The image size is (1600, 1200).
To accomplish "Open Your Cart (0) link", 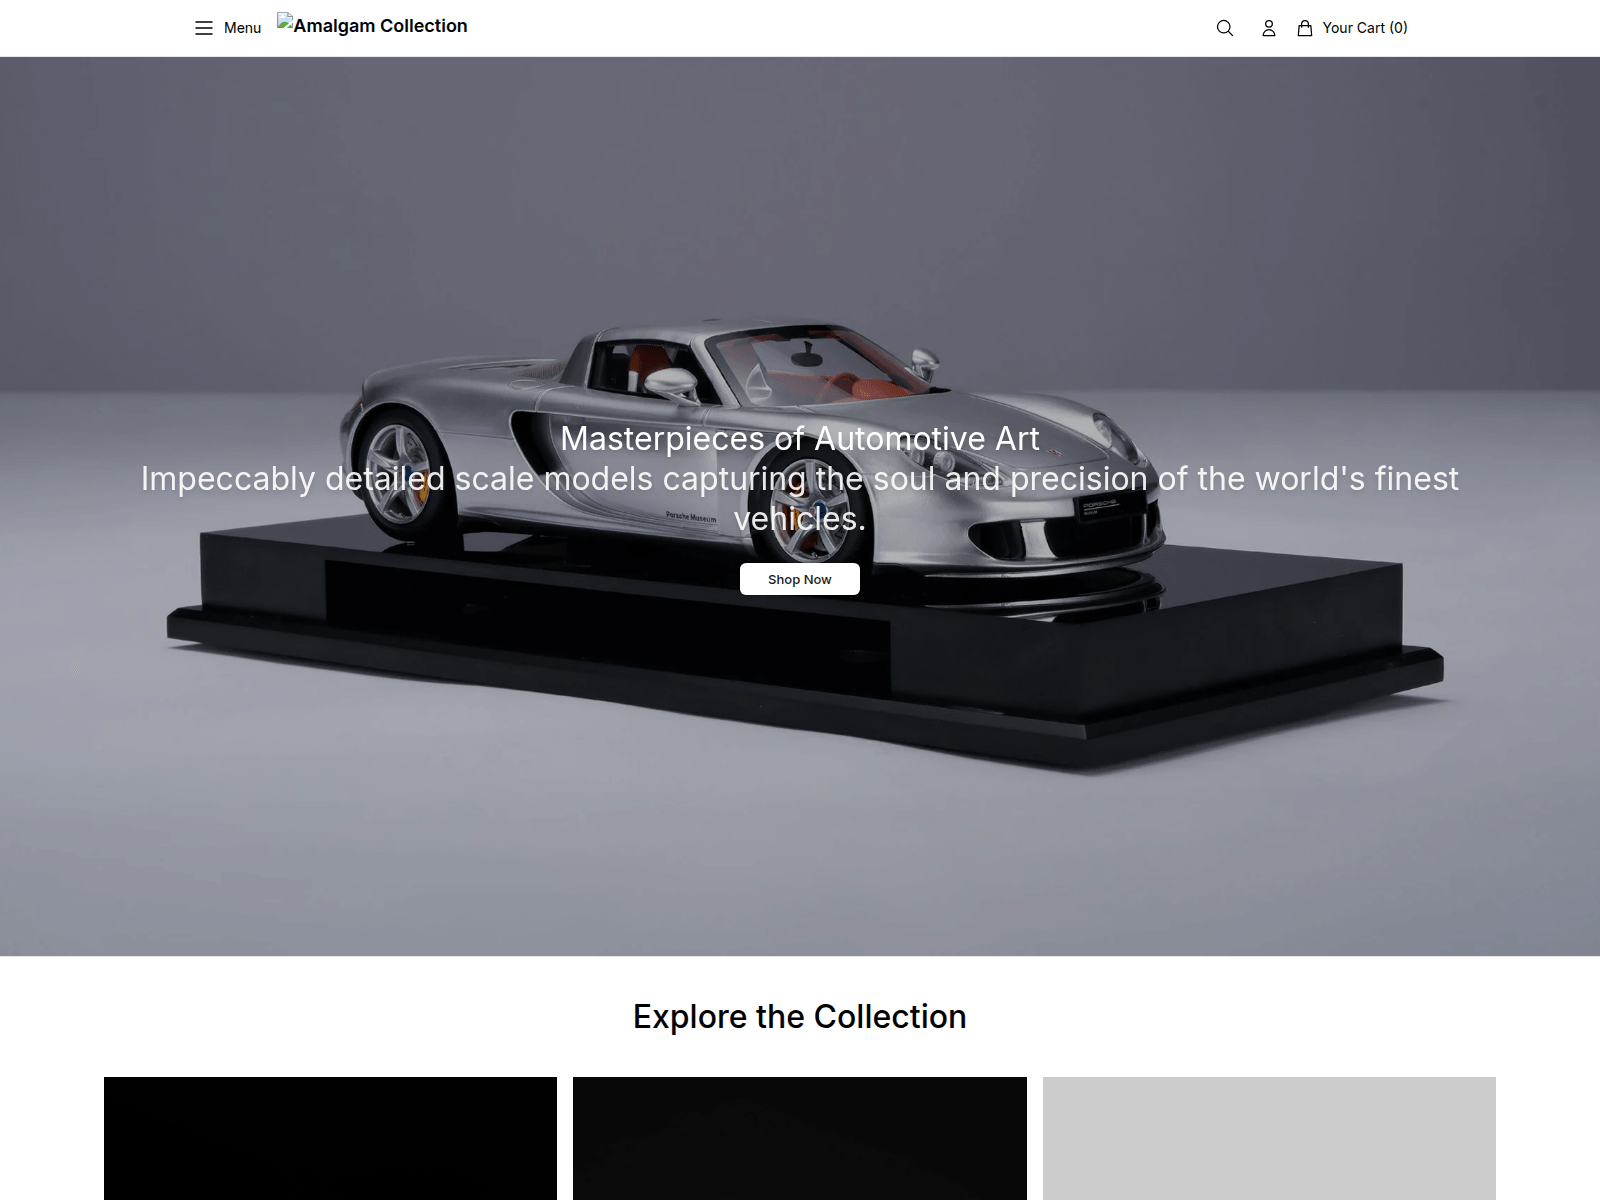I will tap(1364, 28).
